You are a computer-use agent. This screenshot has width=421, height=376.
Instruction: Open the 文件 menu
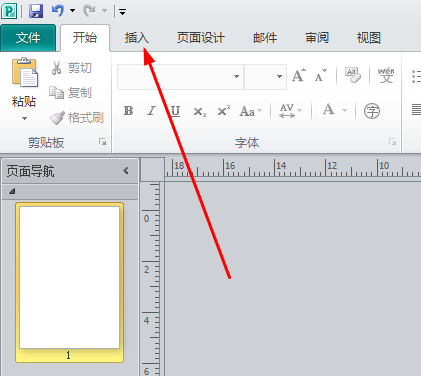(x=28, y=38)
